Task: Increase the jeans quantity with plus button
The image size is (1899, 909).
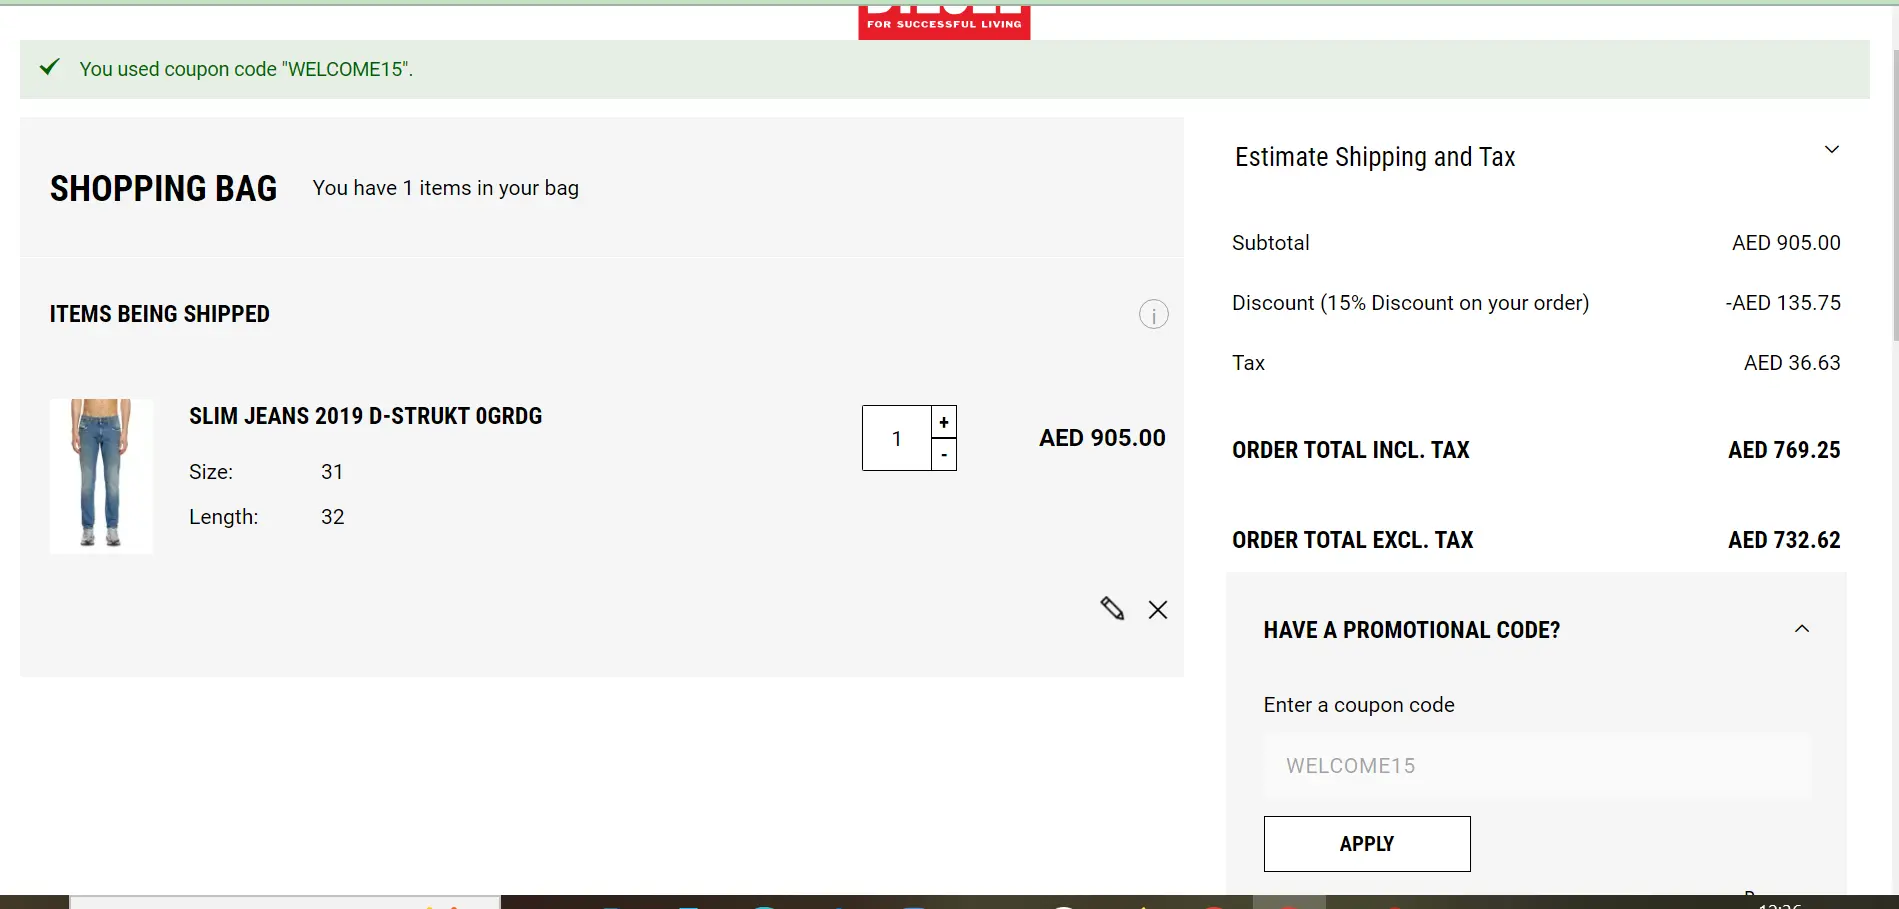Action: (x=943, y=421)
